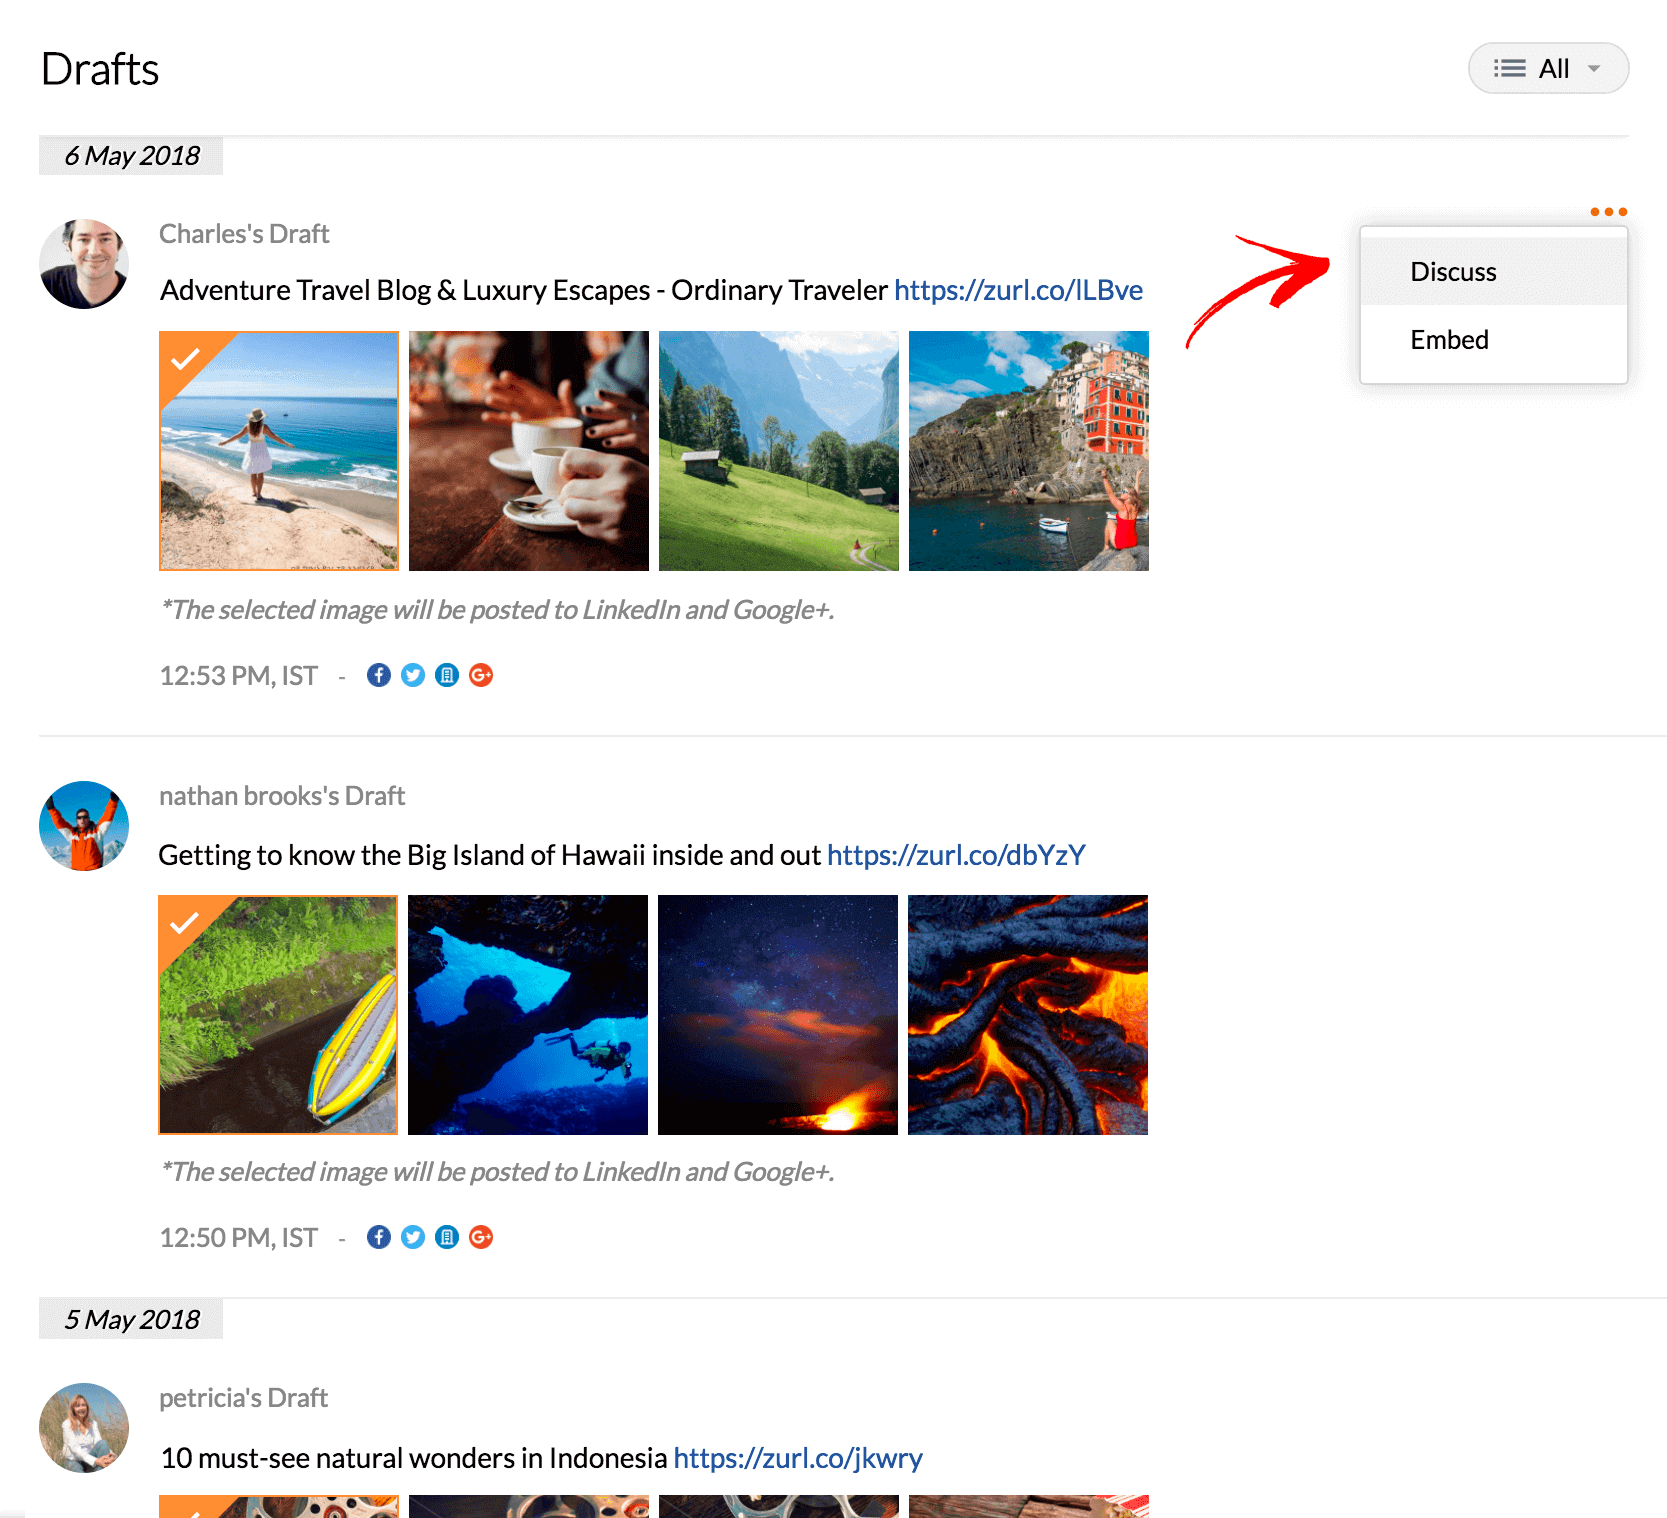This screenshot has height=1518, width=1667.
Task: Open link https://zurl.co/dbYzY
Action: point(956,855)
